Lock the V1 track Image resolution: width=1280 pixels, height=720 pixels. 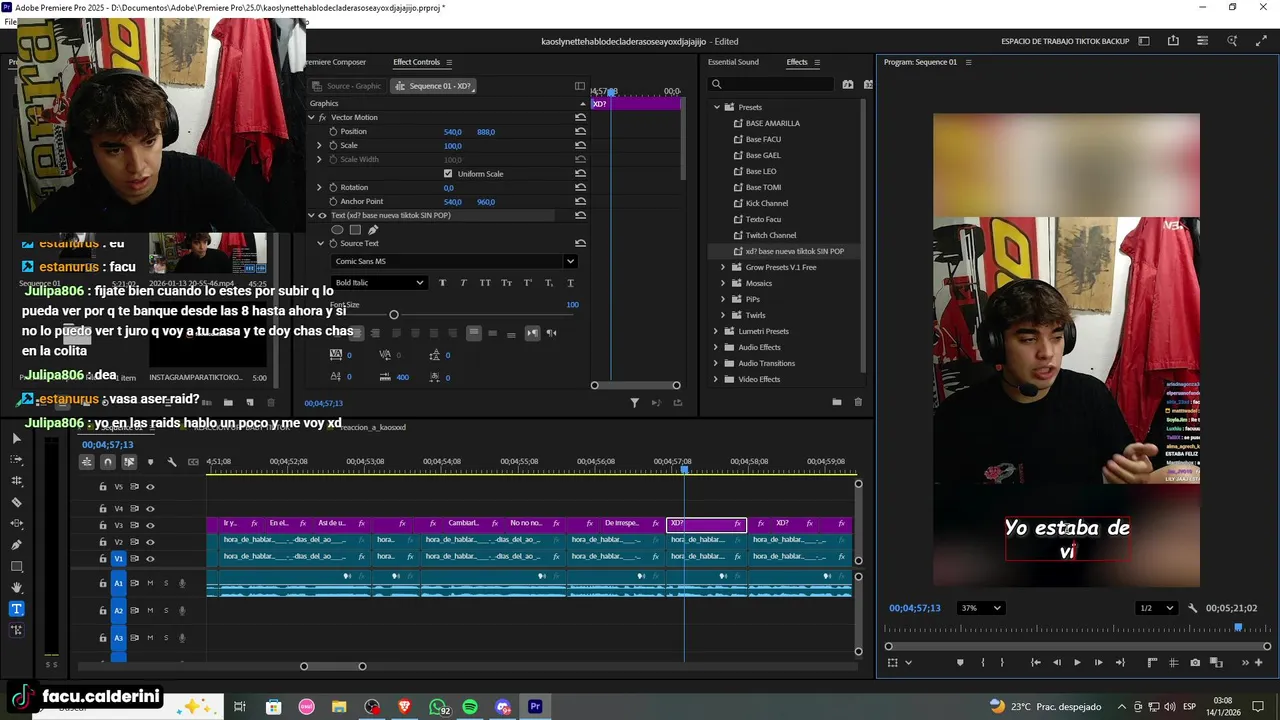[x=102, y=559]
